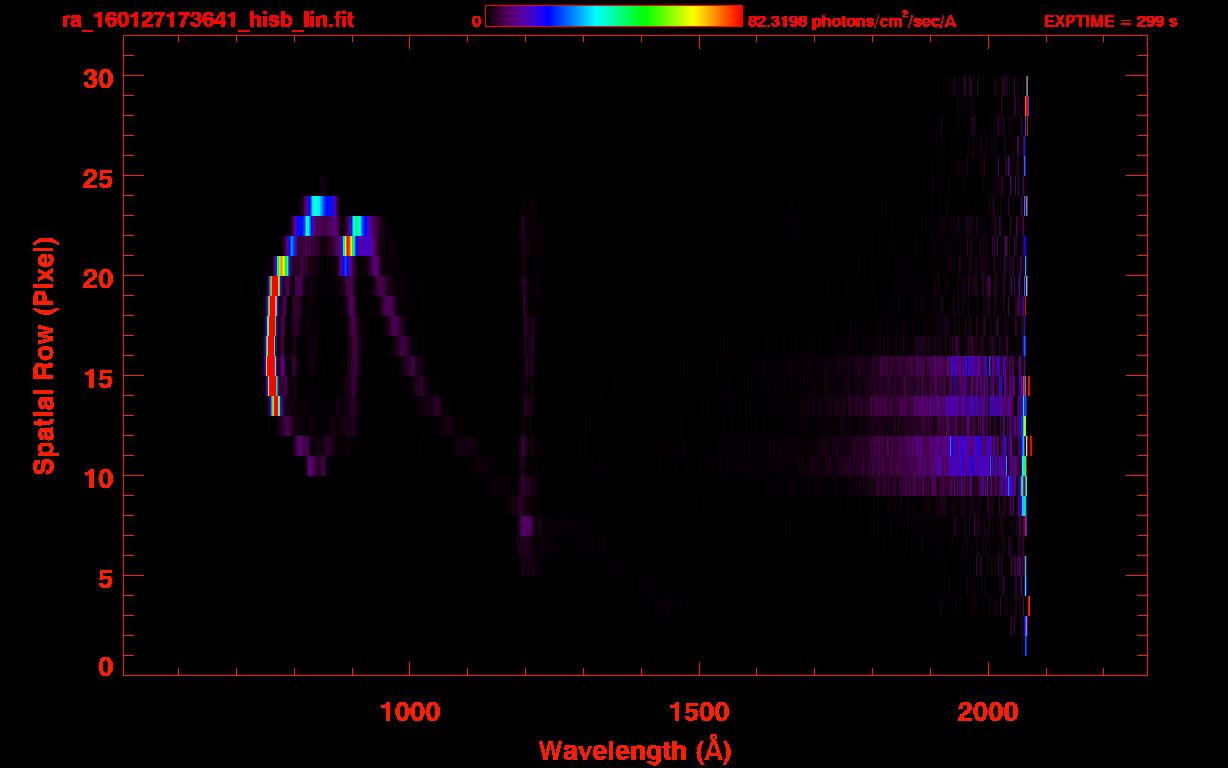The width and height of the screenshot is (1228, 768).
Task: Click the x-axis tick label 1500
Action: click(699, 712)
